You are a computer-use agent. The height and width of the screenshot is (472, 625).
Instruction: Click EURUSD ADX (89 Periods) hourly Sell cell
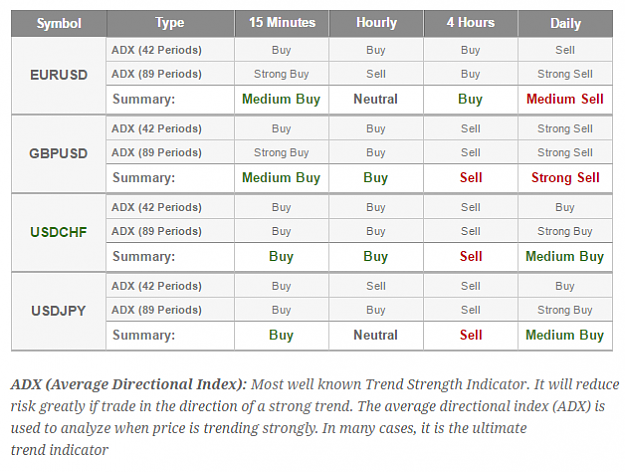[x=376, y=74]
